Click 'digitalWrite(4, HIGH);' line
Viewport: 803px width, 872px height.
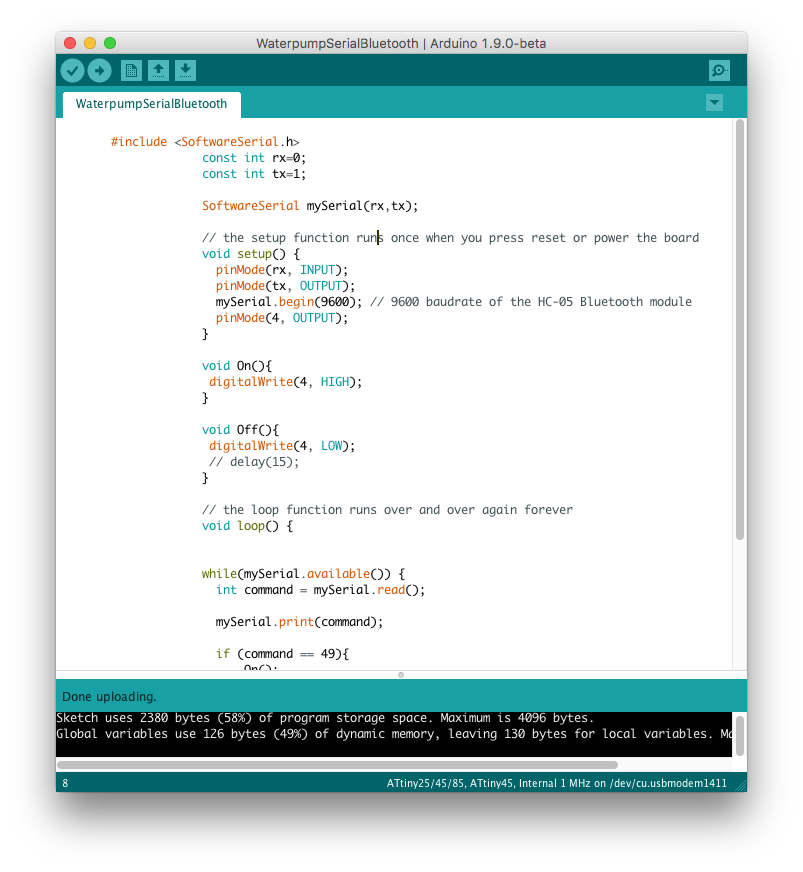click(x=285, y=382)
